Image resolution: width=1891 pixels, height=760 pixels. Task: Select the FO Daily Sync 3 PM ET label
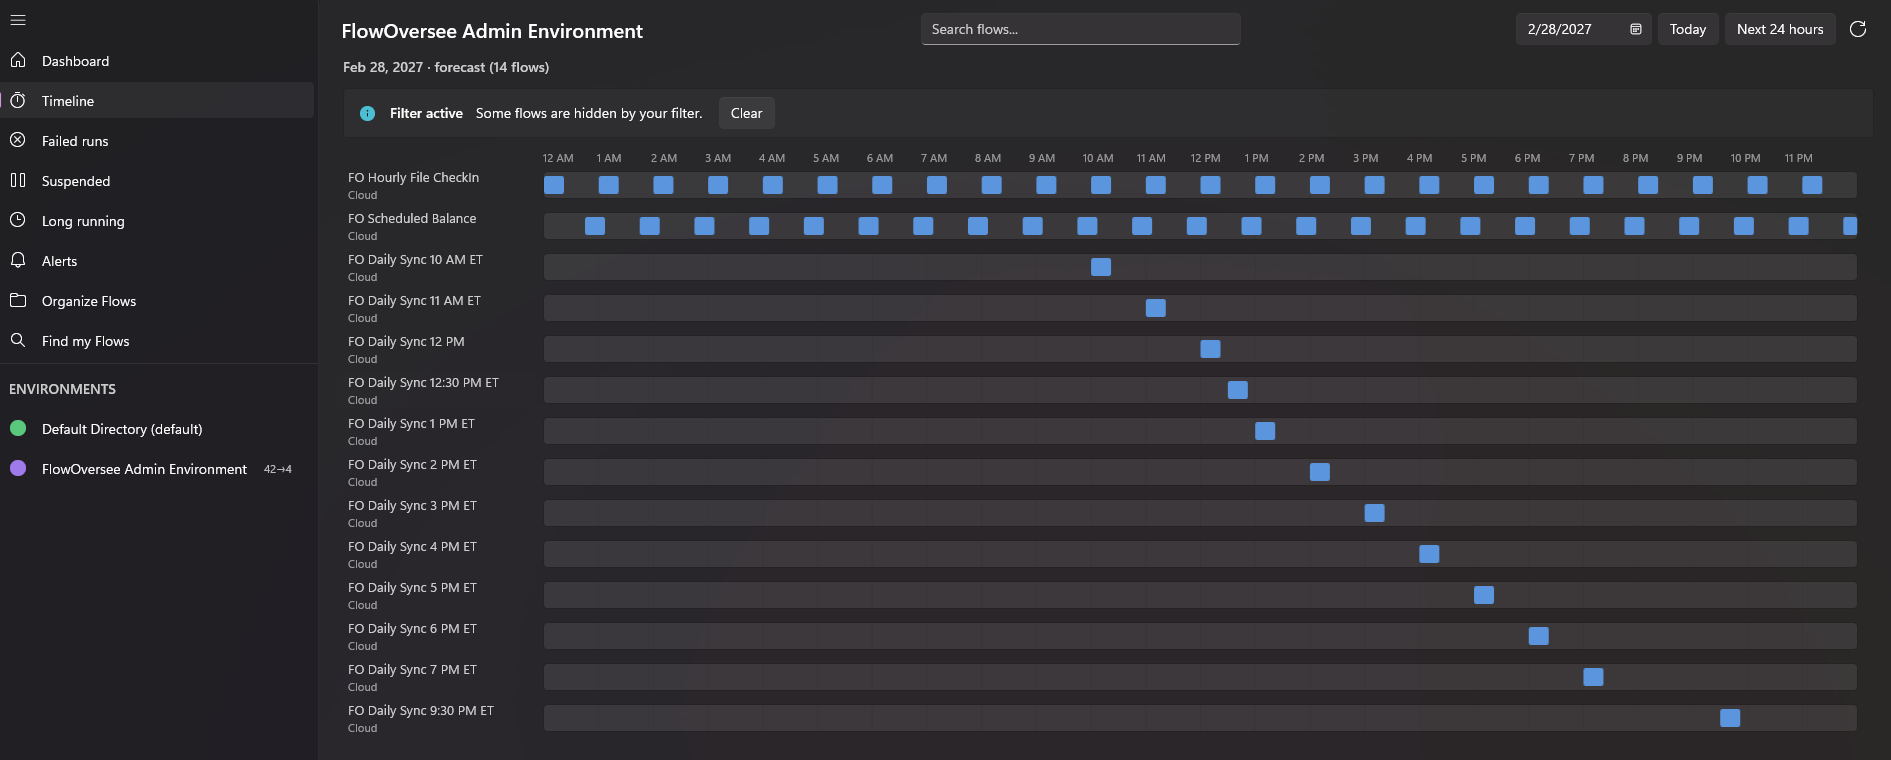point(412,505)
